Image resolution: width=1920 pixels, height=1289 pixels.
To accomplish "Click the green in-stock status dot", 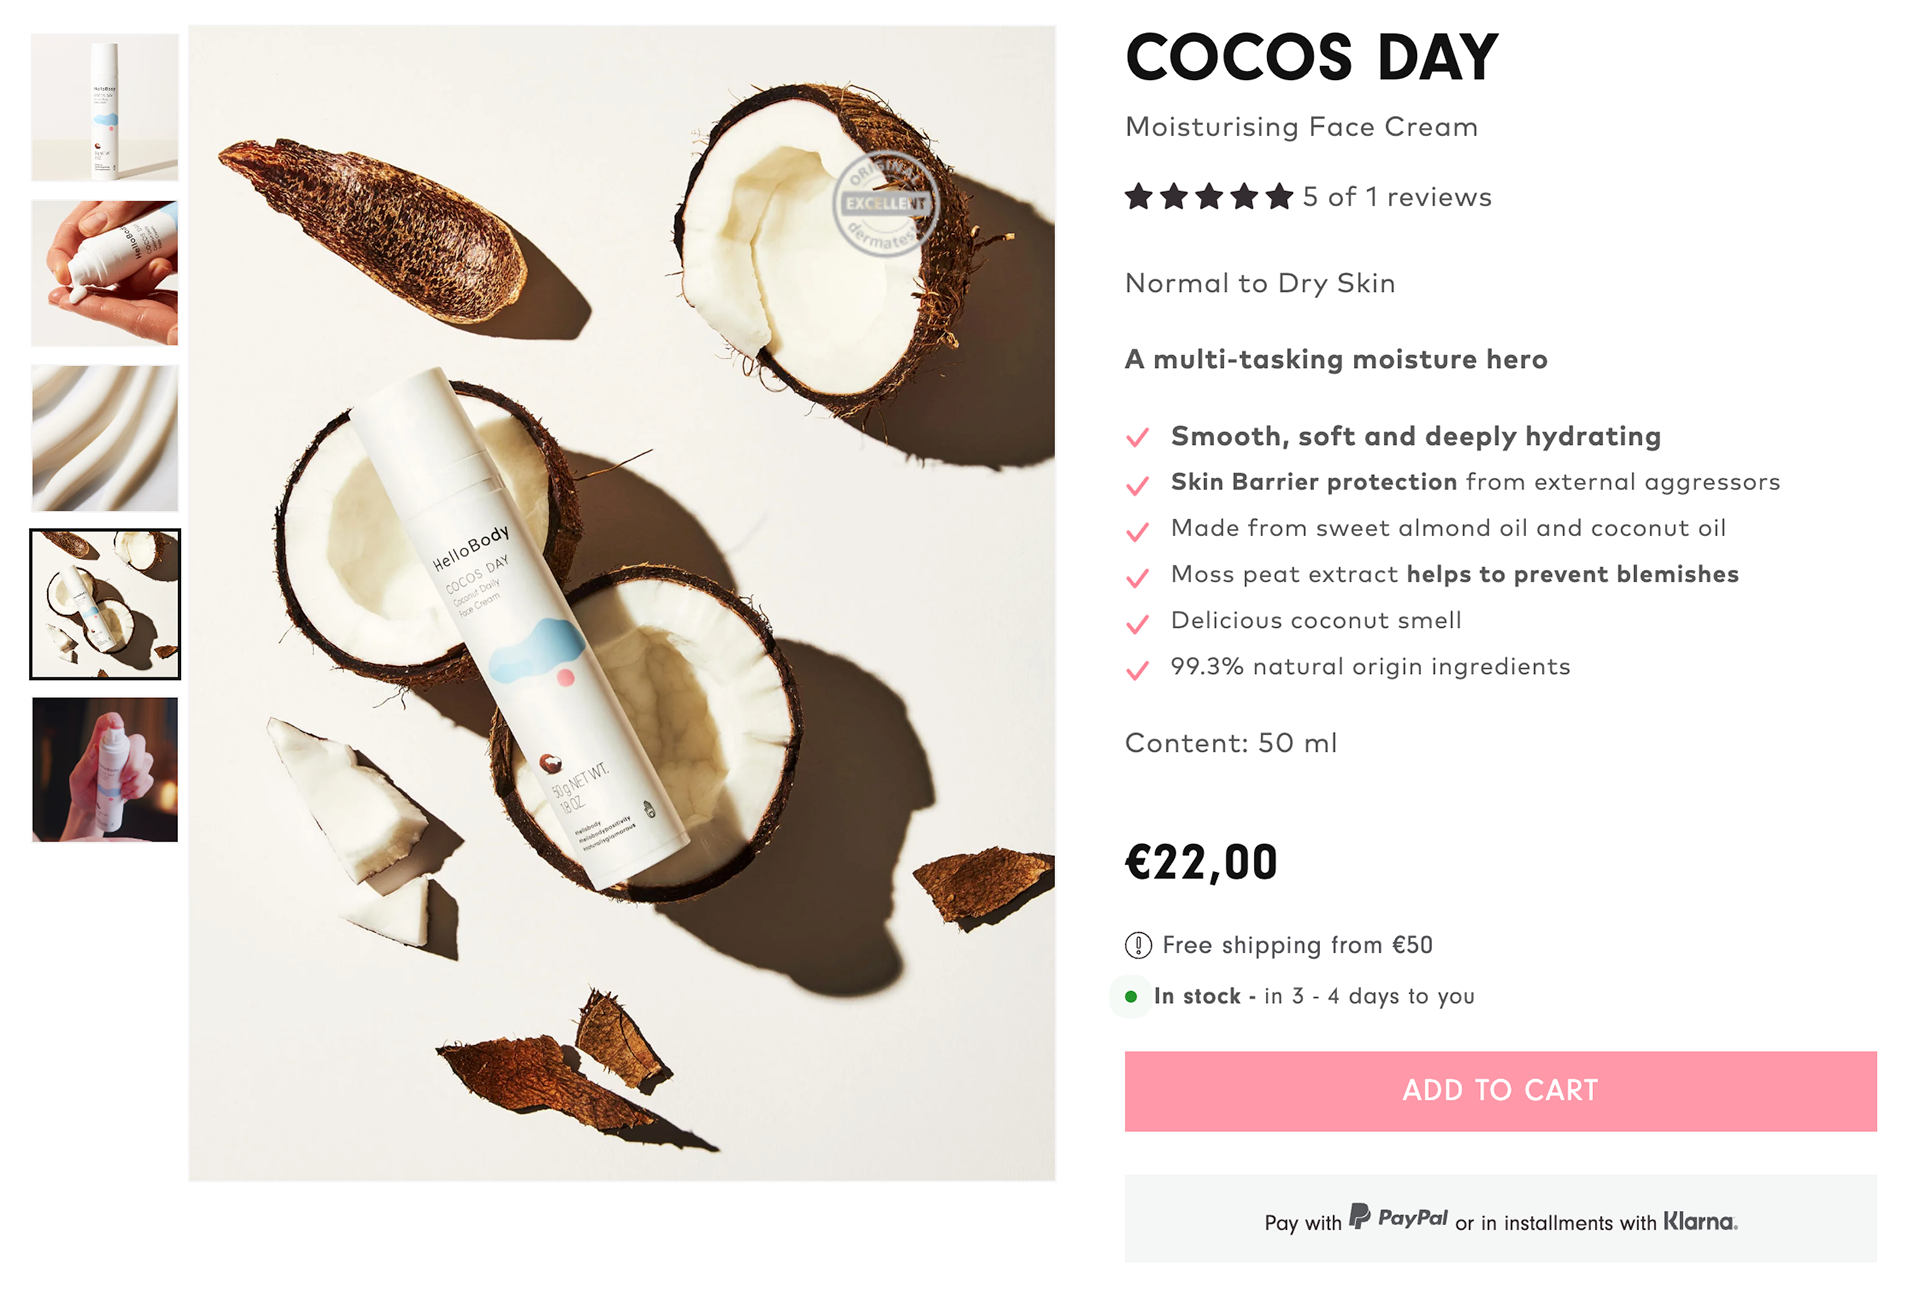I will point(1131,997).
